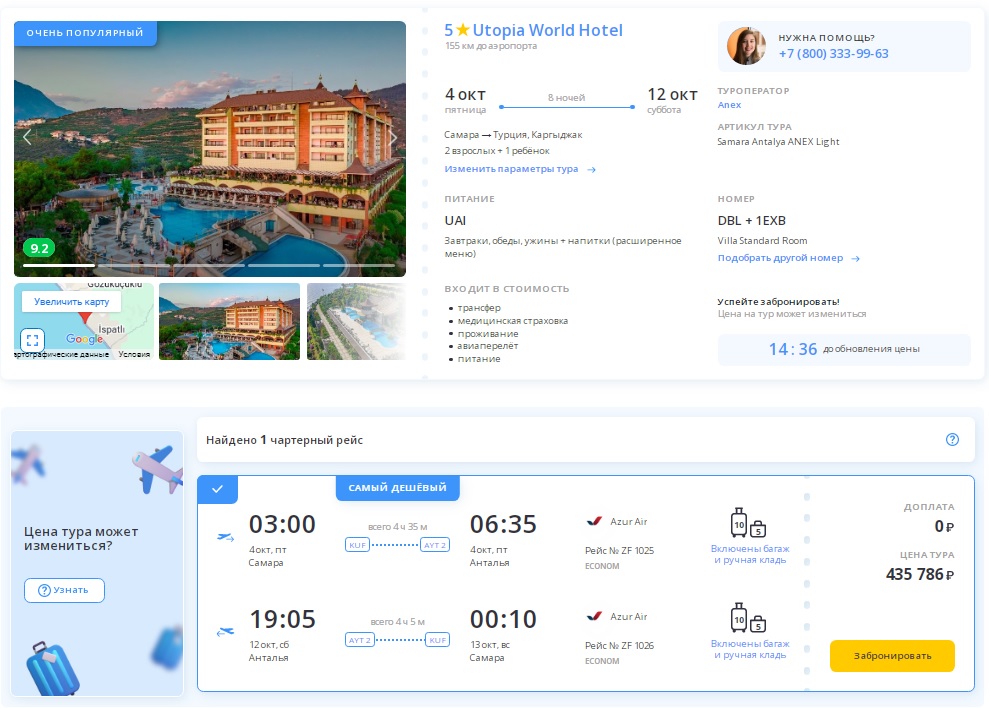This screenshot has width=989, height=708.
Task: Click the help question mark icon near charter flights
Action: point(952,440)
